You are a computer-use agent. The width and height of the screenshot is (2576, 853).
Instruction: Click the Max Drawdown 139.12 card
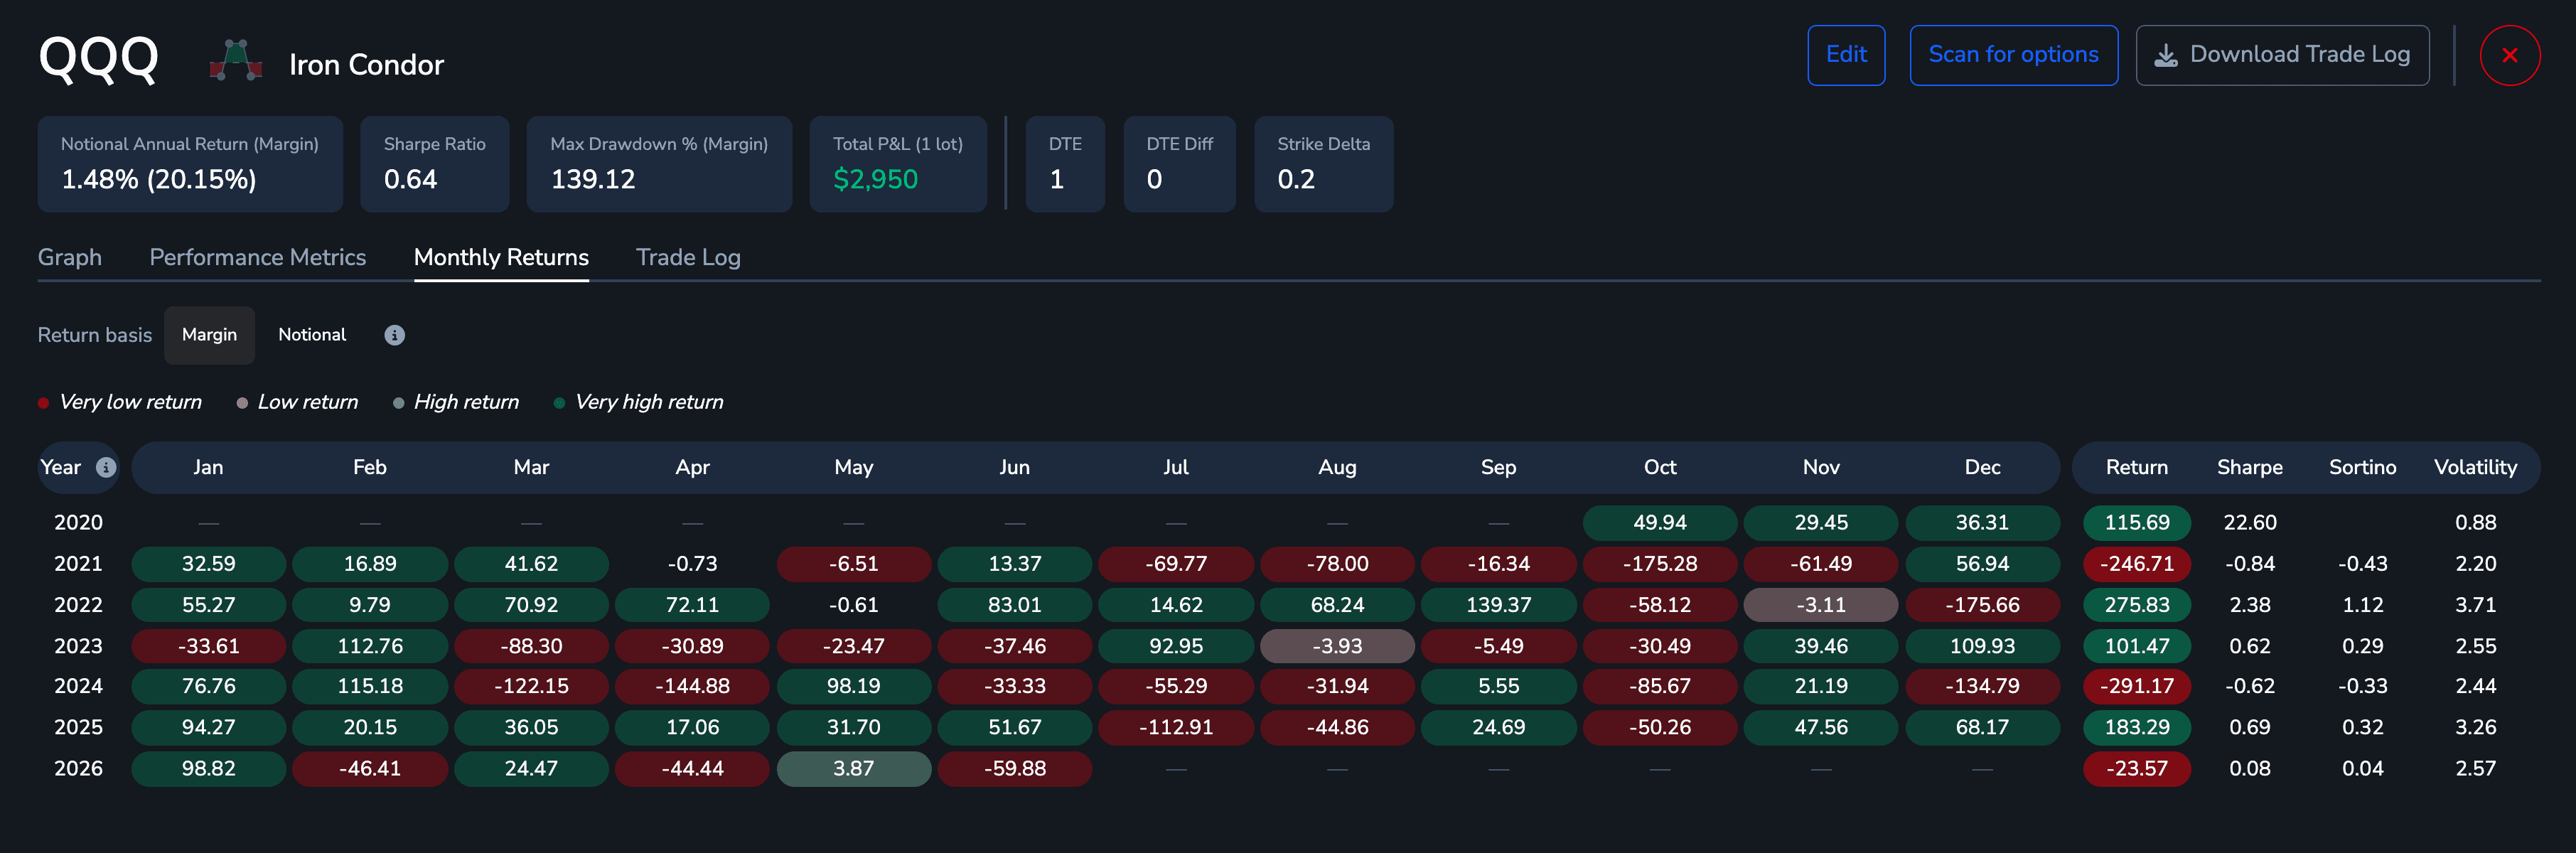659,164
